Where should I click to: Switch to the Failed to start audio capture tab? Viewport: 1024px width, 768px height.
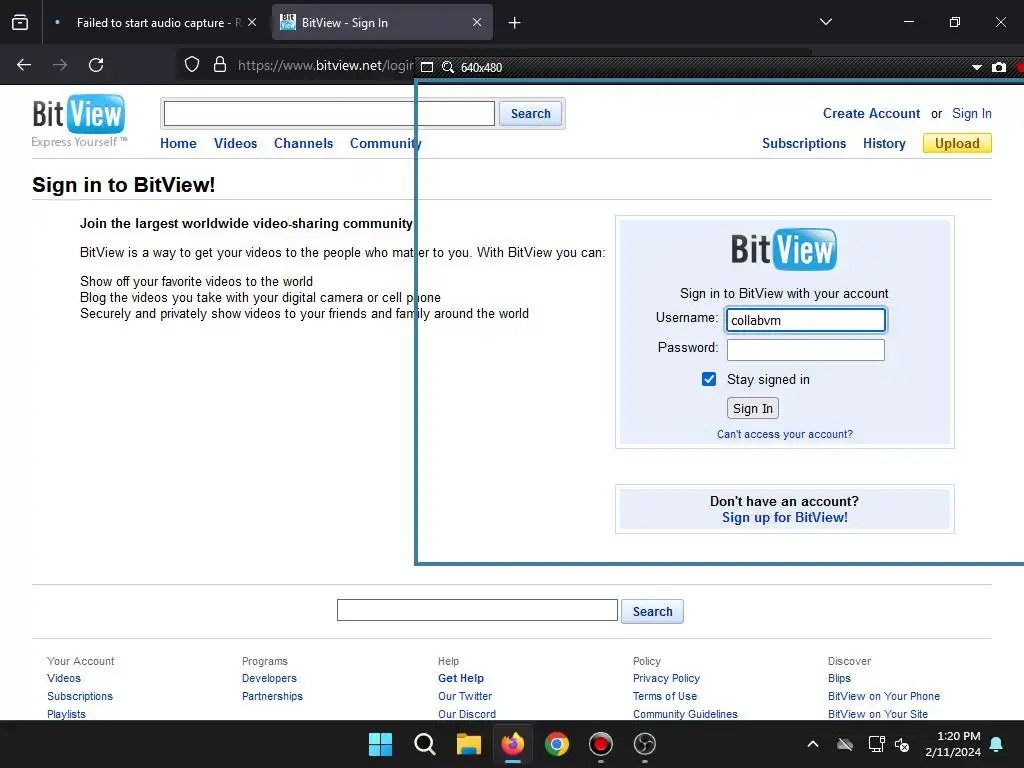point(154,22)
